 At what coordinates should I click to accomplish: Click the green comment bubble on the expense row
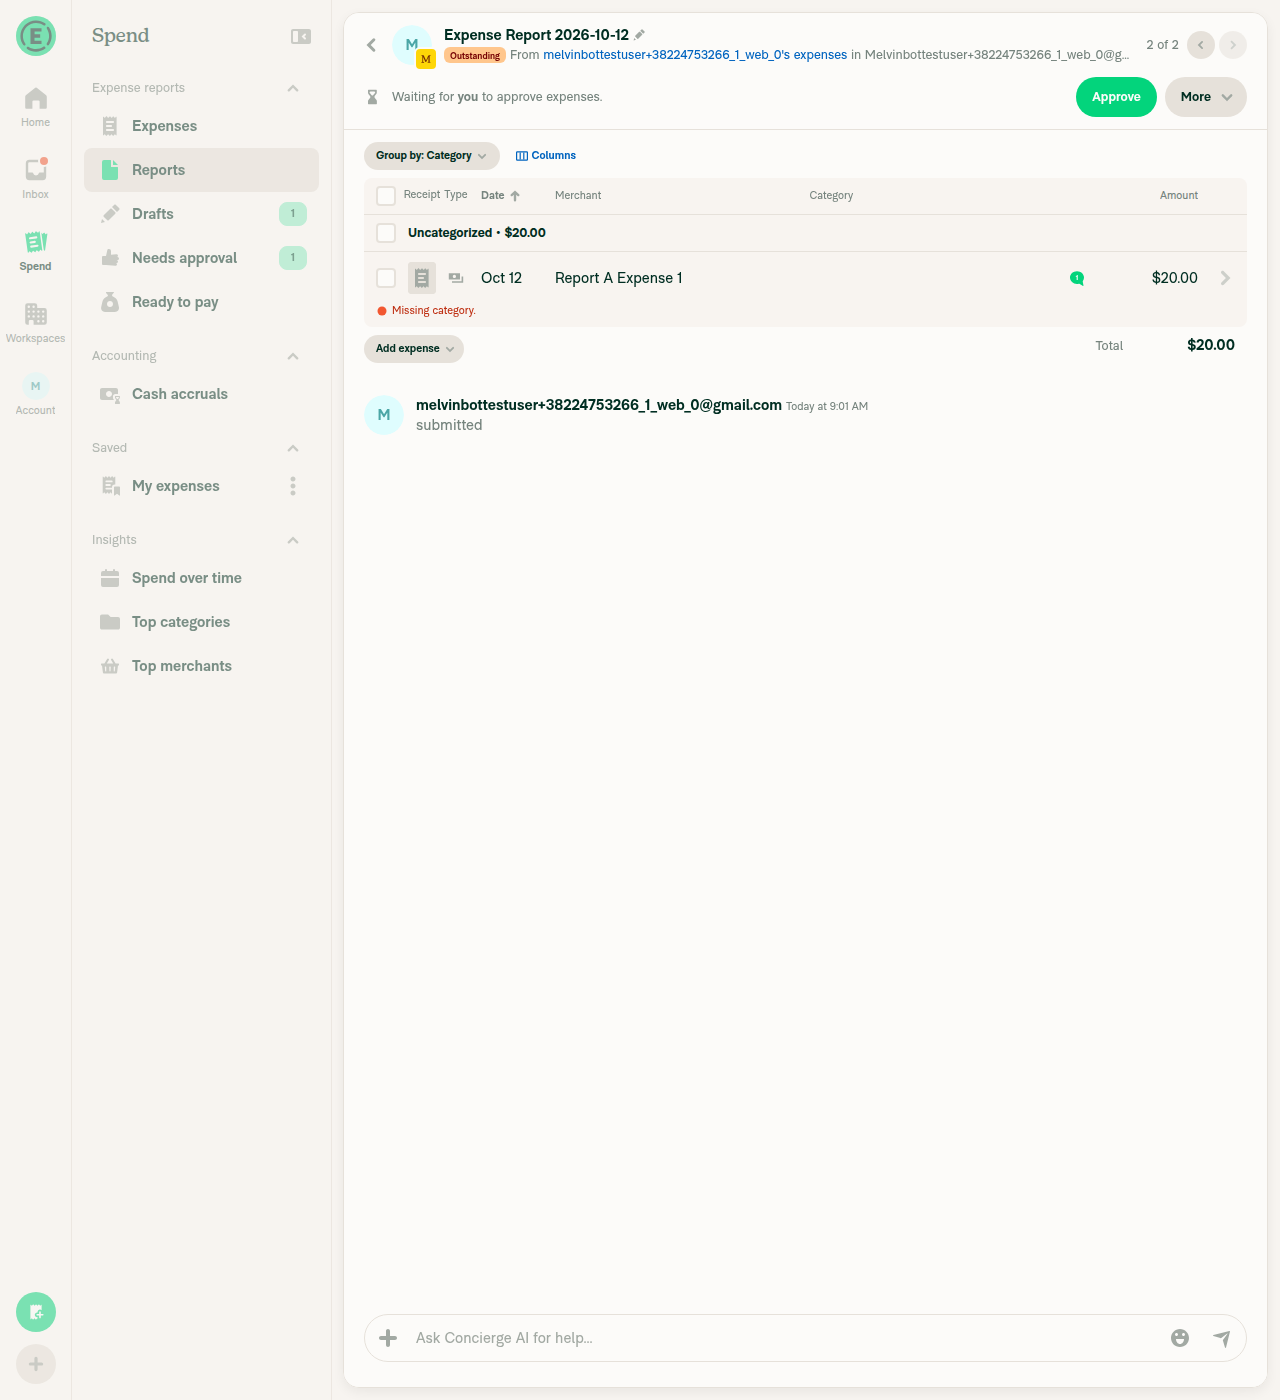pyautogui.click(x=1077, y=278)
